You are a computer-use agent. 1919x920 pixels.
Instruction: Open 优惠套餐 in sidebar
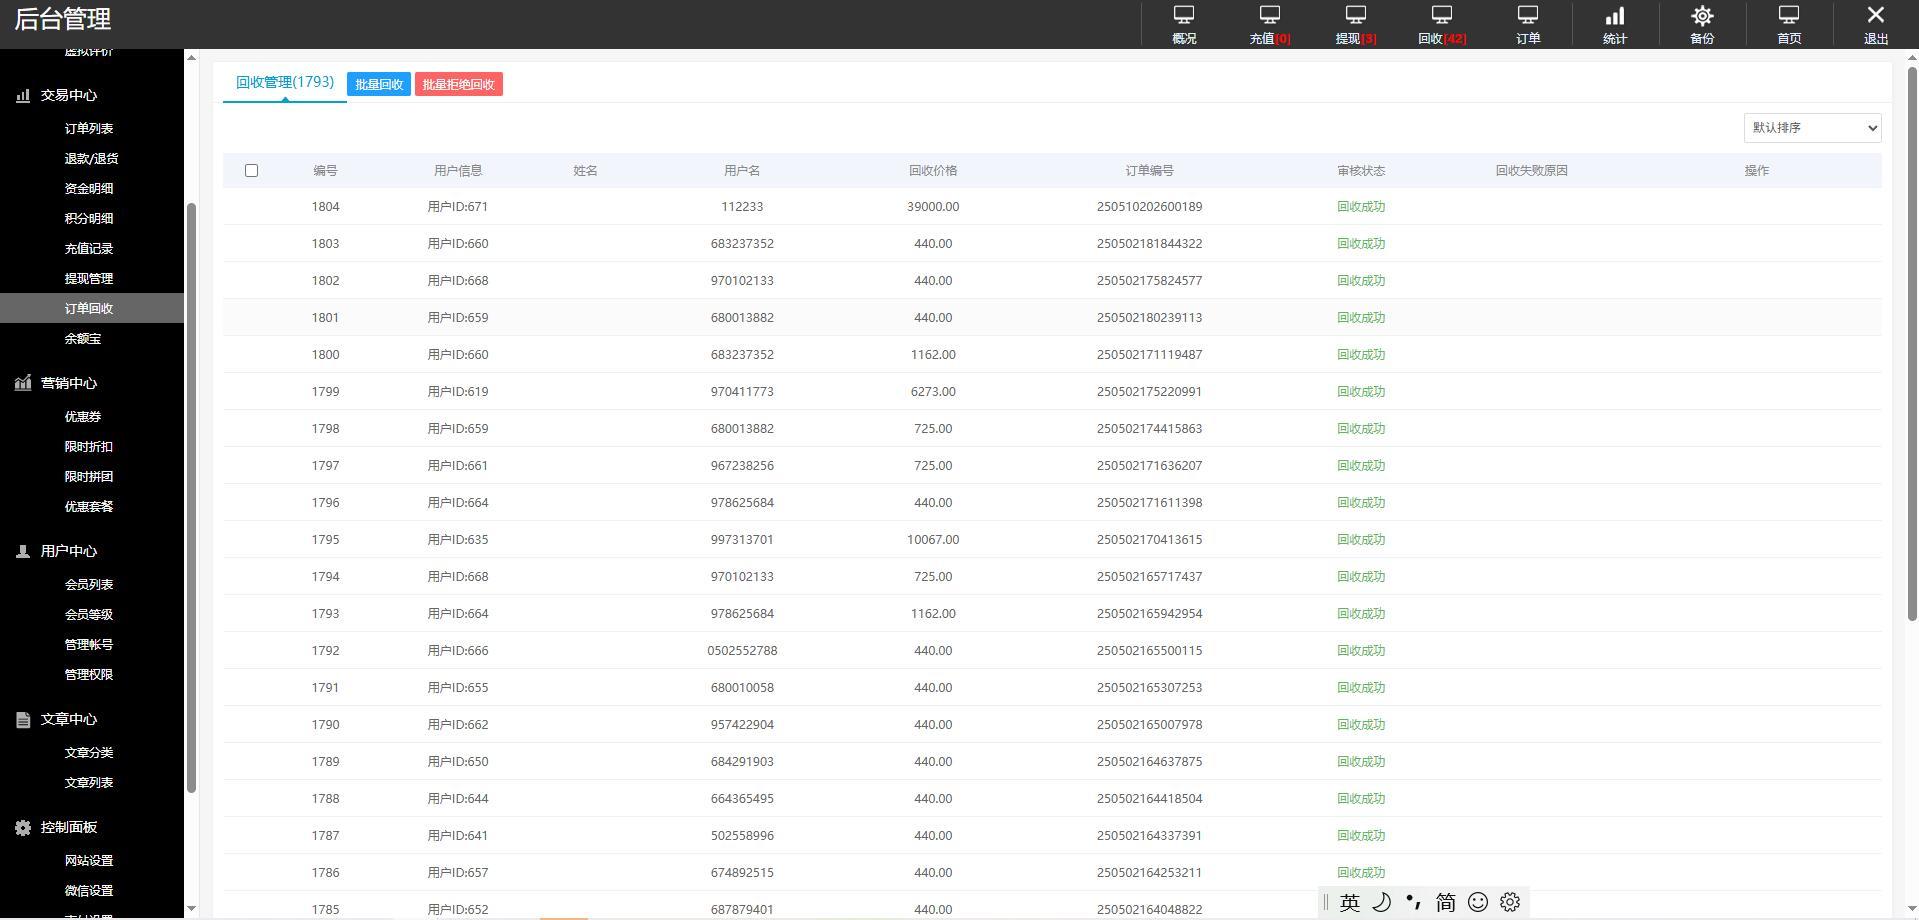coord(89,506)
